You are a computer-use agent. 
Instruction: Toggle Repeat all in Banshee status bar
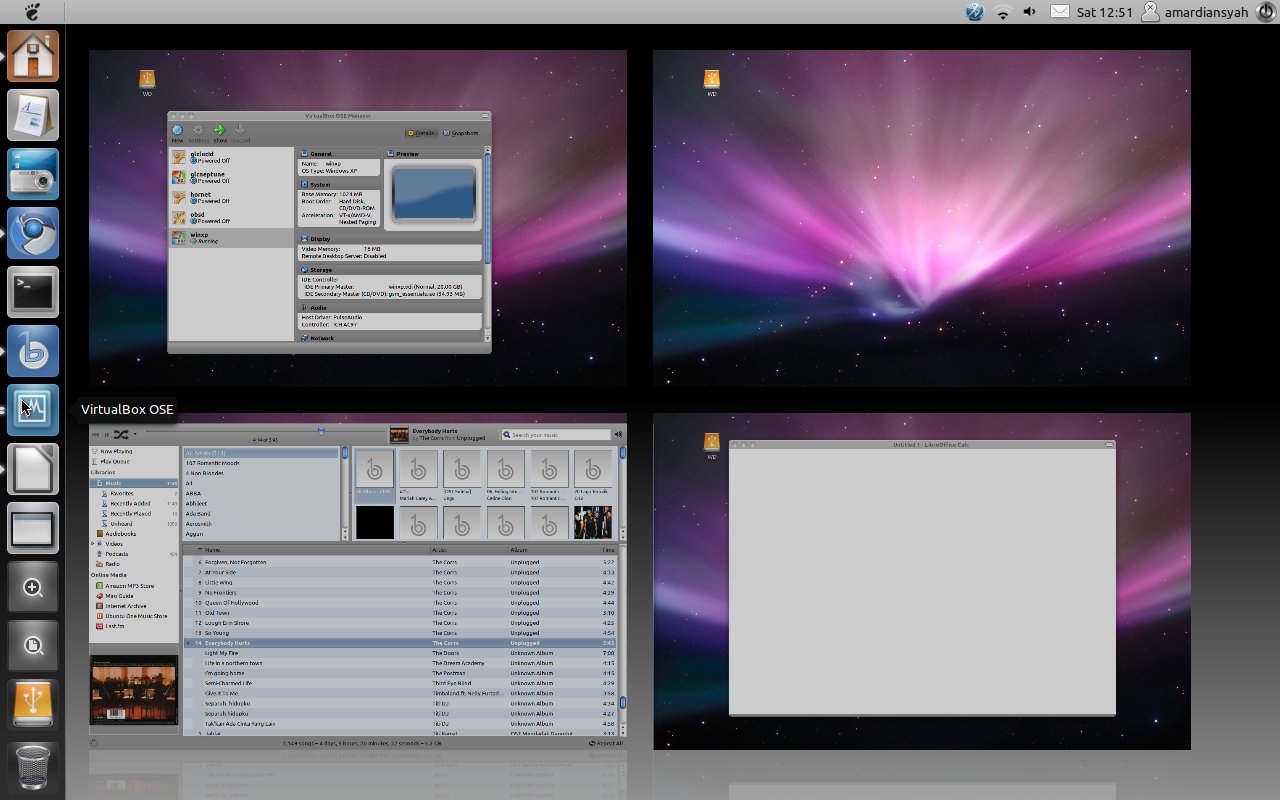pyautogui.click(x=606, y=743)
